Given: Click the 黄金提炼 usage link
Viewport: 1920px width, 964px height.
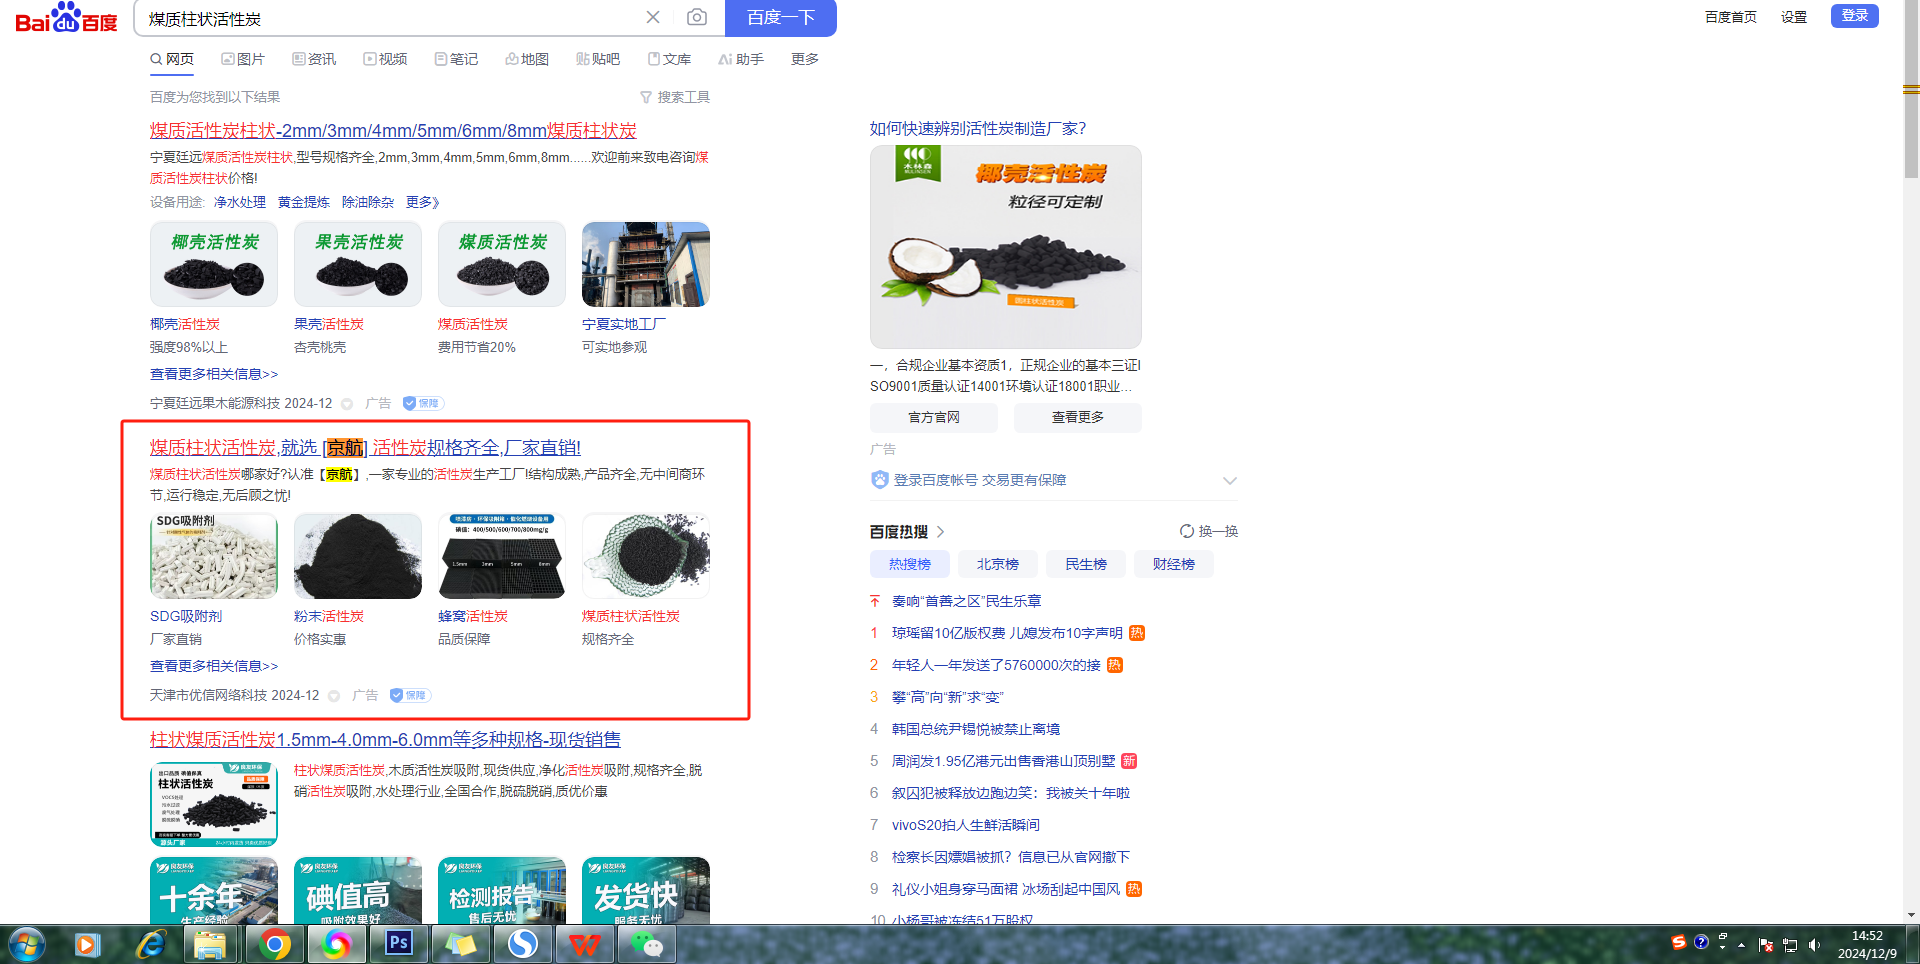Looking at the screenshot, I should click(304, 202).
